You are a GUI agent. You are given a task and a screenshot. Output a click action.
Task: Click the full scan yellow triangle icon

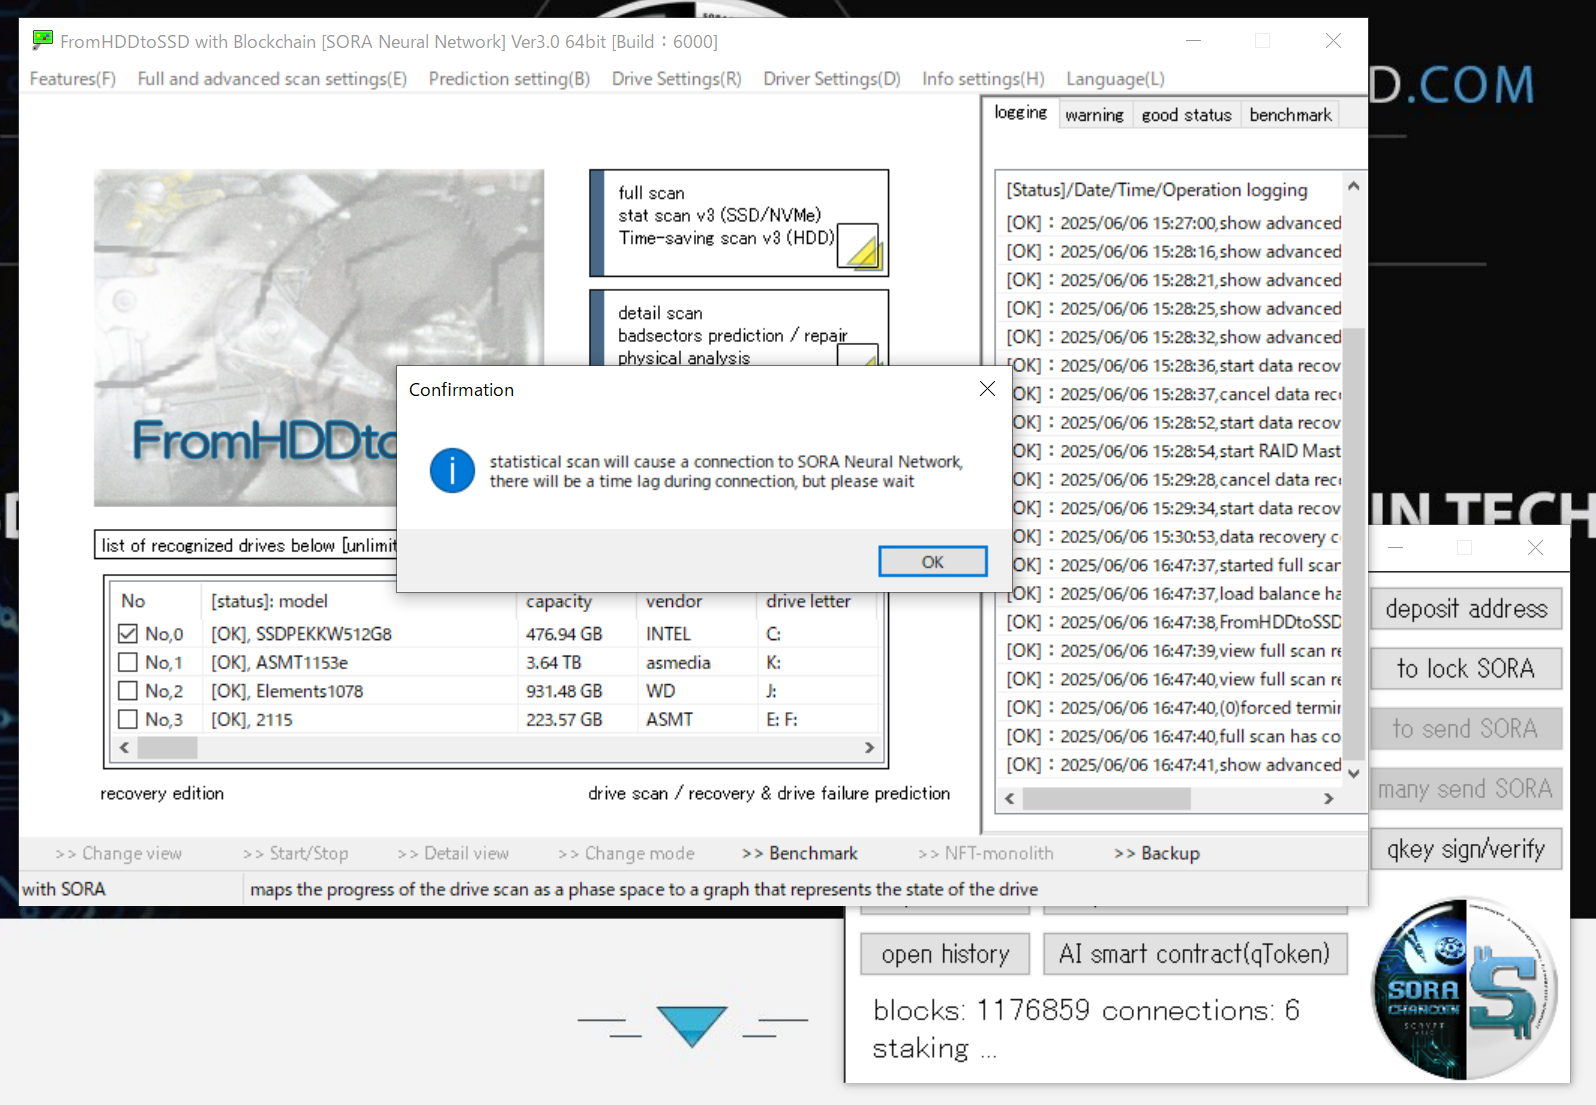click(x=858, y=247)
